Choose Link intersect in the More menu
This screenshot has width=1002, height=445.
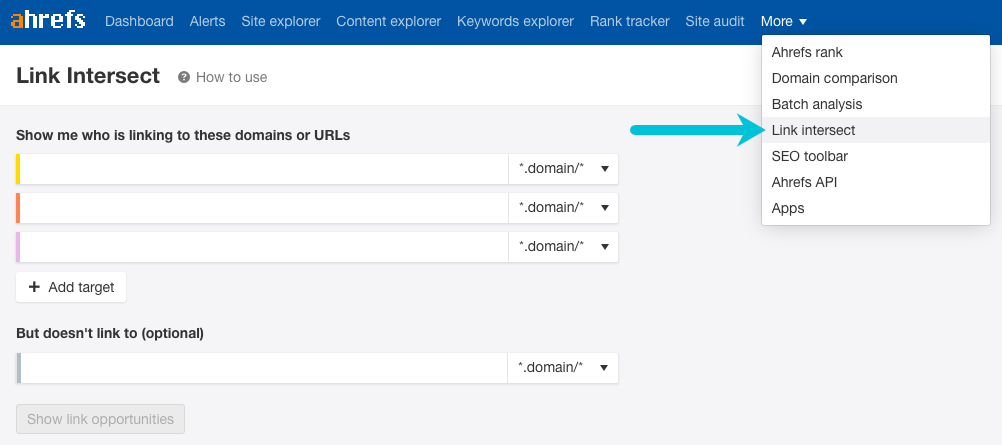[875, 130]
